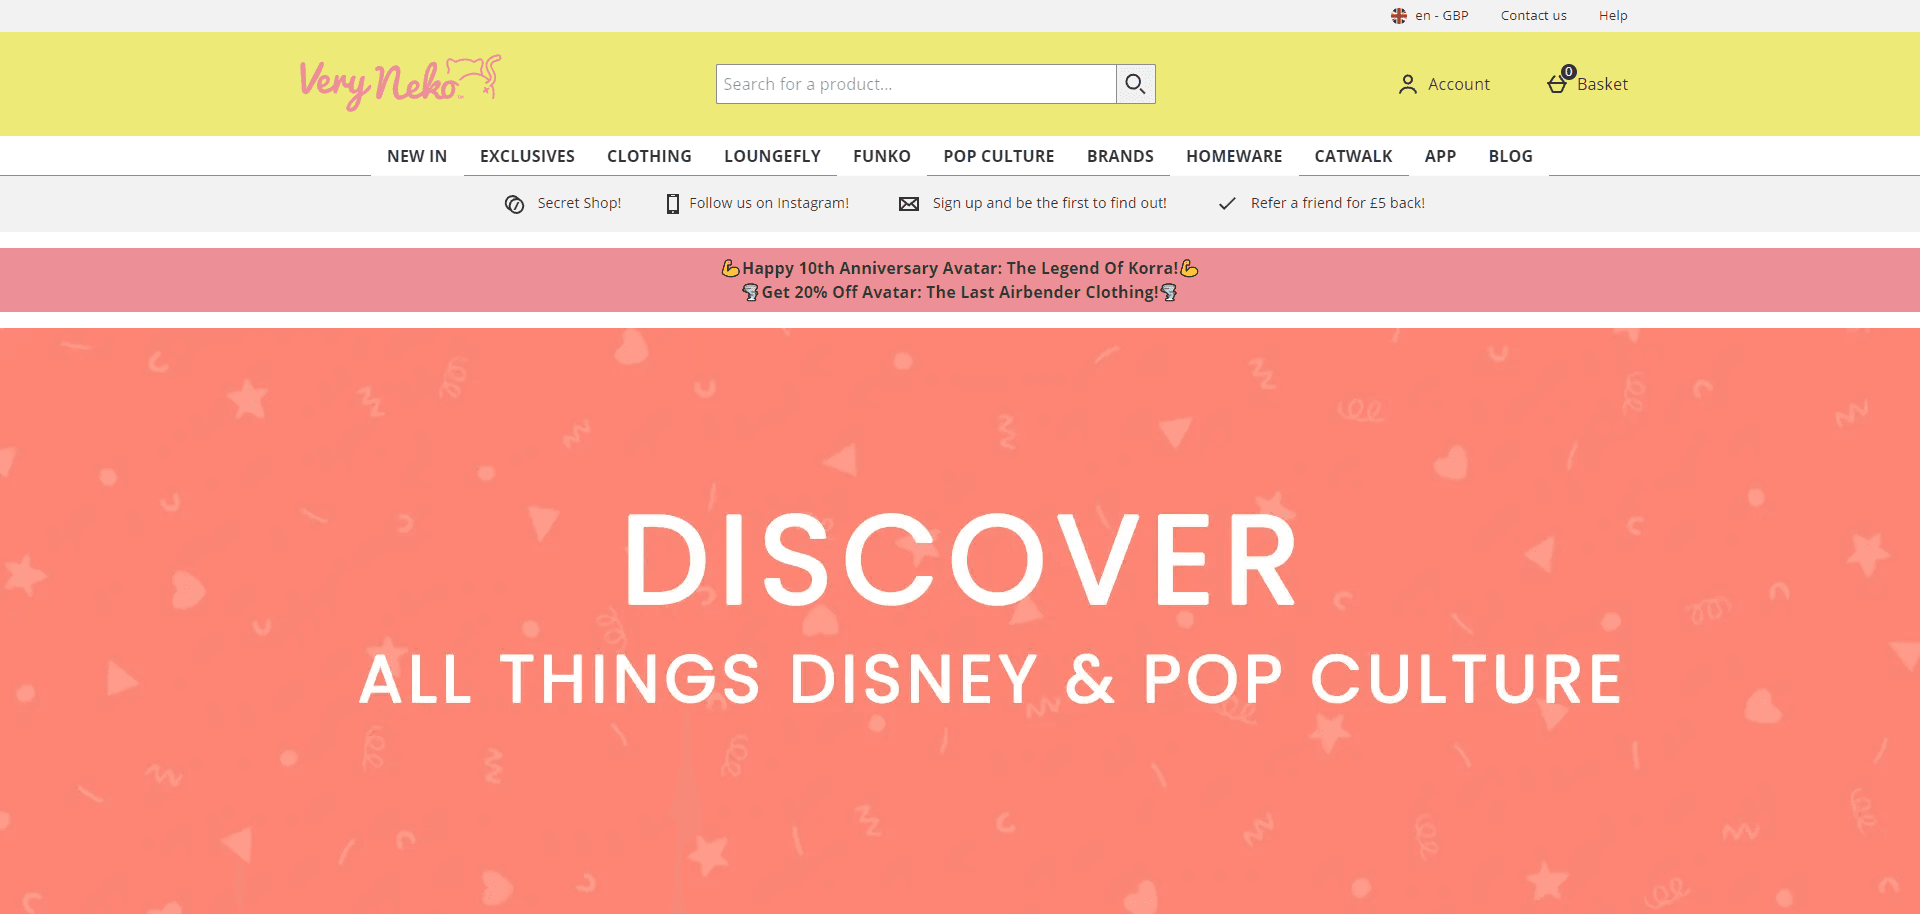Open the HOMEWARE menu
The width and height of the screenshot is (1920, 924).
1234,156
